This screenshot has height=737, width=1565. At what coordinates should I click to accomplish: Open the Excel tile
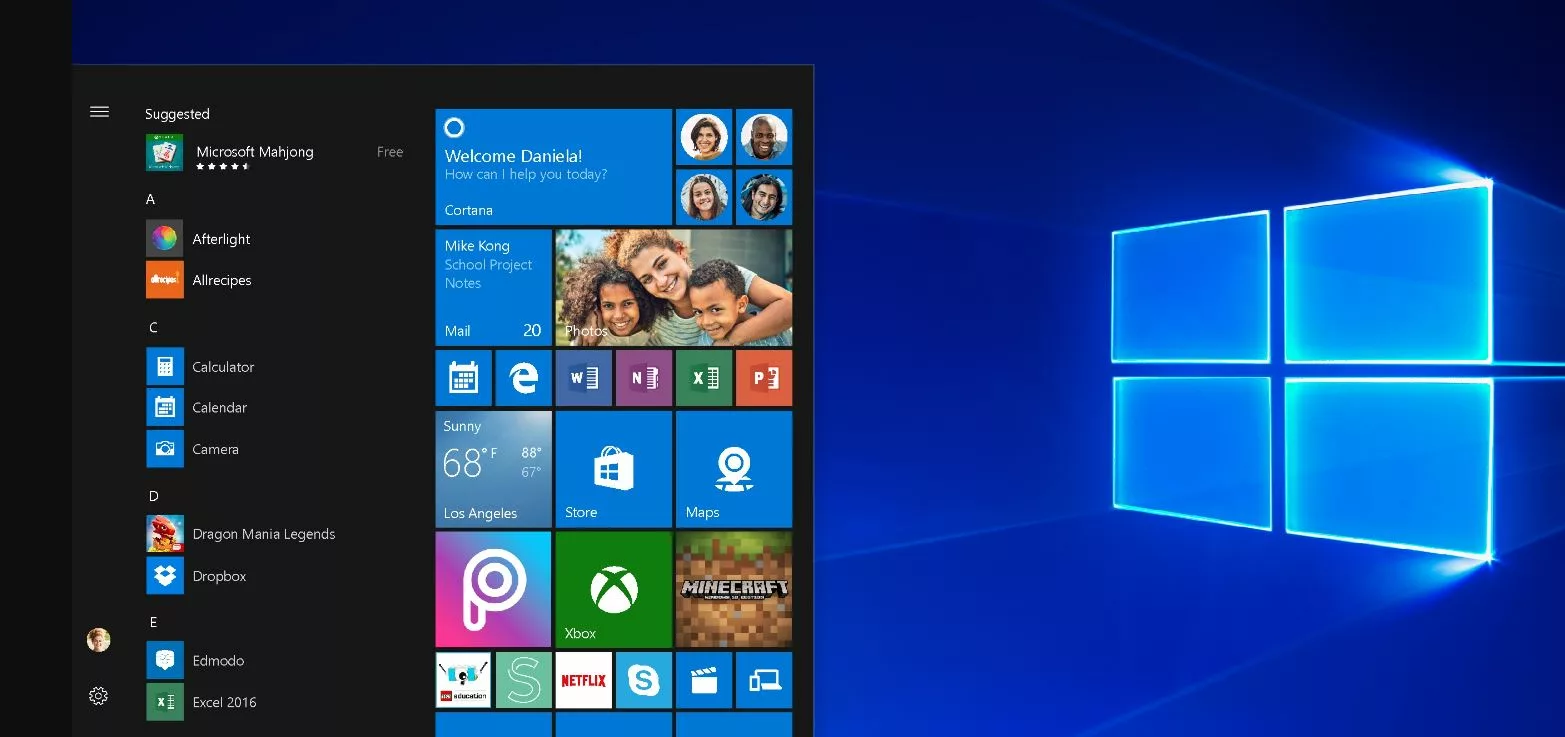[x=704, y=378]
